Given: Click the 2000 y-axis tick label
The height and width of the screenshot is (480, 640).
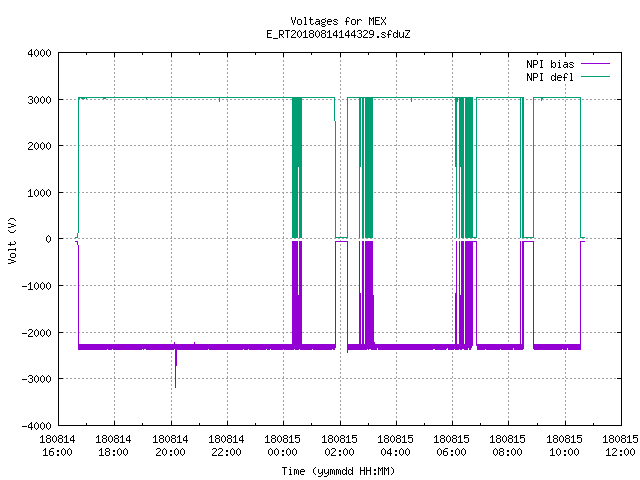Looking at the screenshot, I should point(39,146).
